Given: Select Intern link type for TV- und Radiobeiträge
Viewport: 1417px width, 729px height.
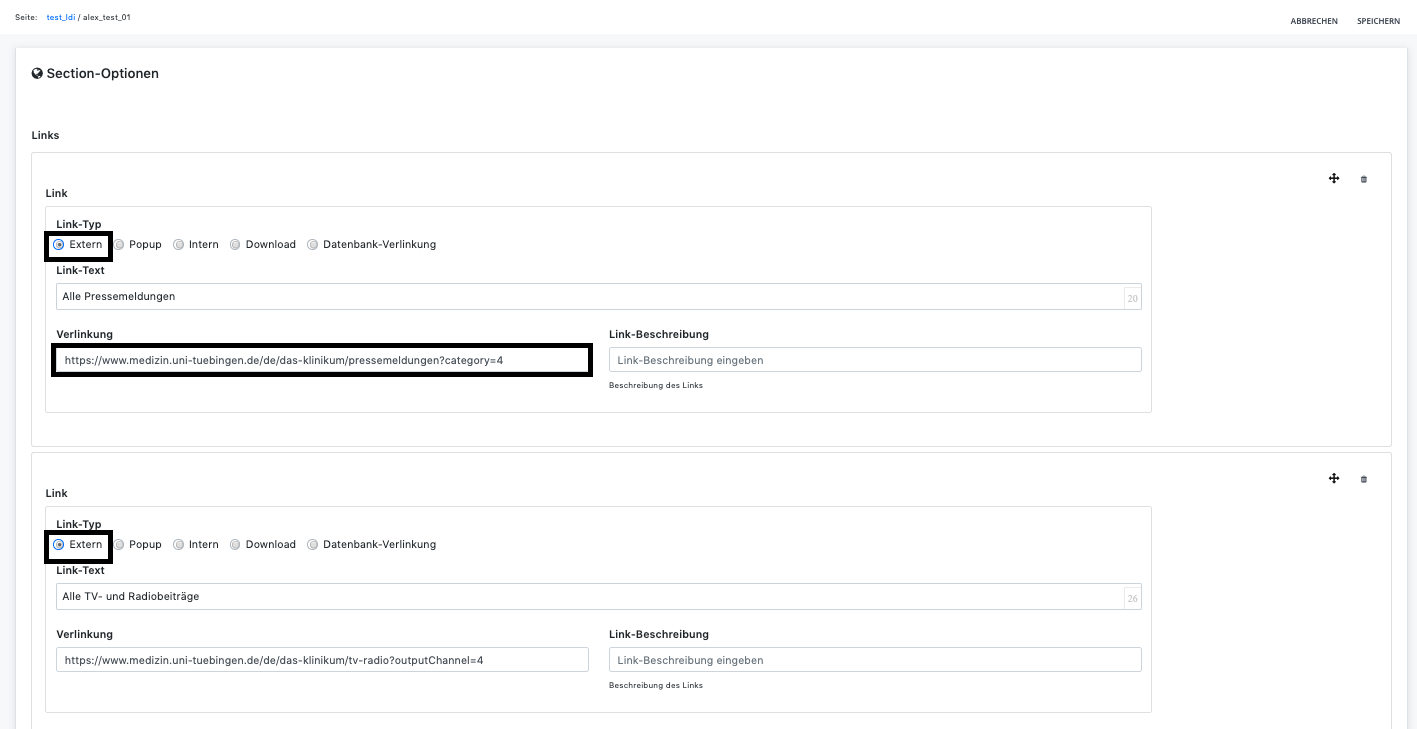Looking at the screenshot, I should click(179, 544).
